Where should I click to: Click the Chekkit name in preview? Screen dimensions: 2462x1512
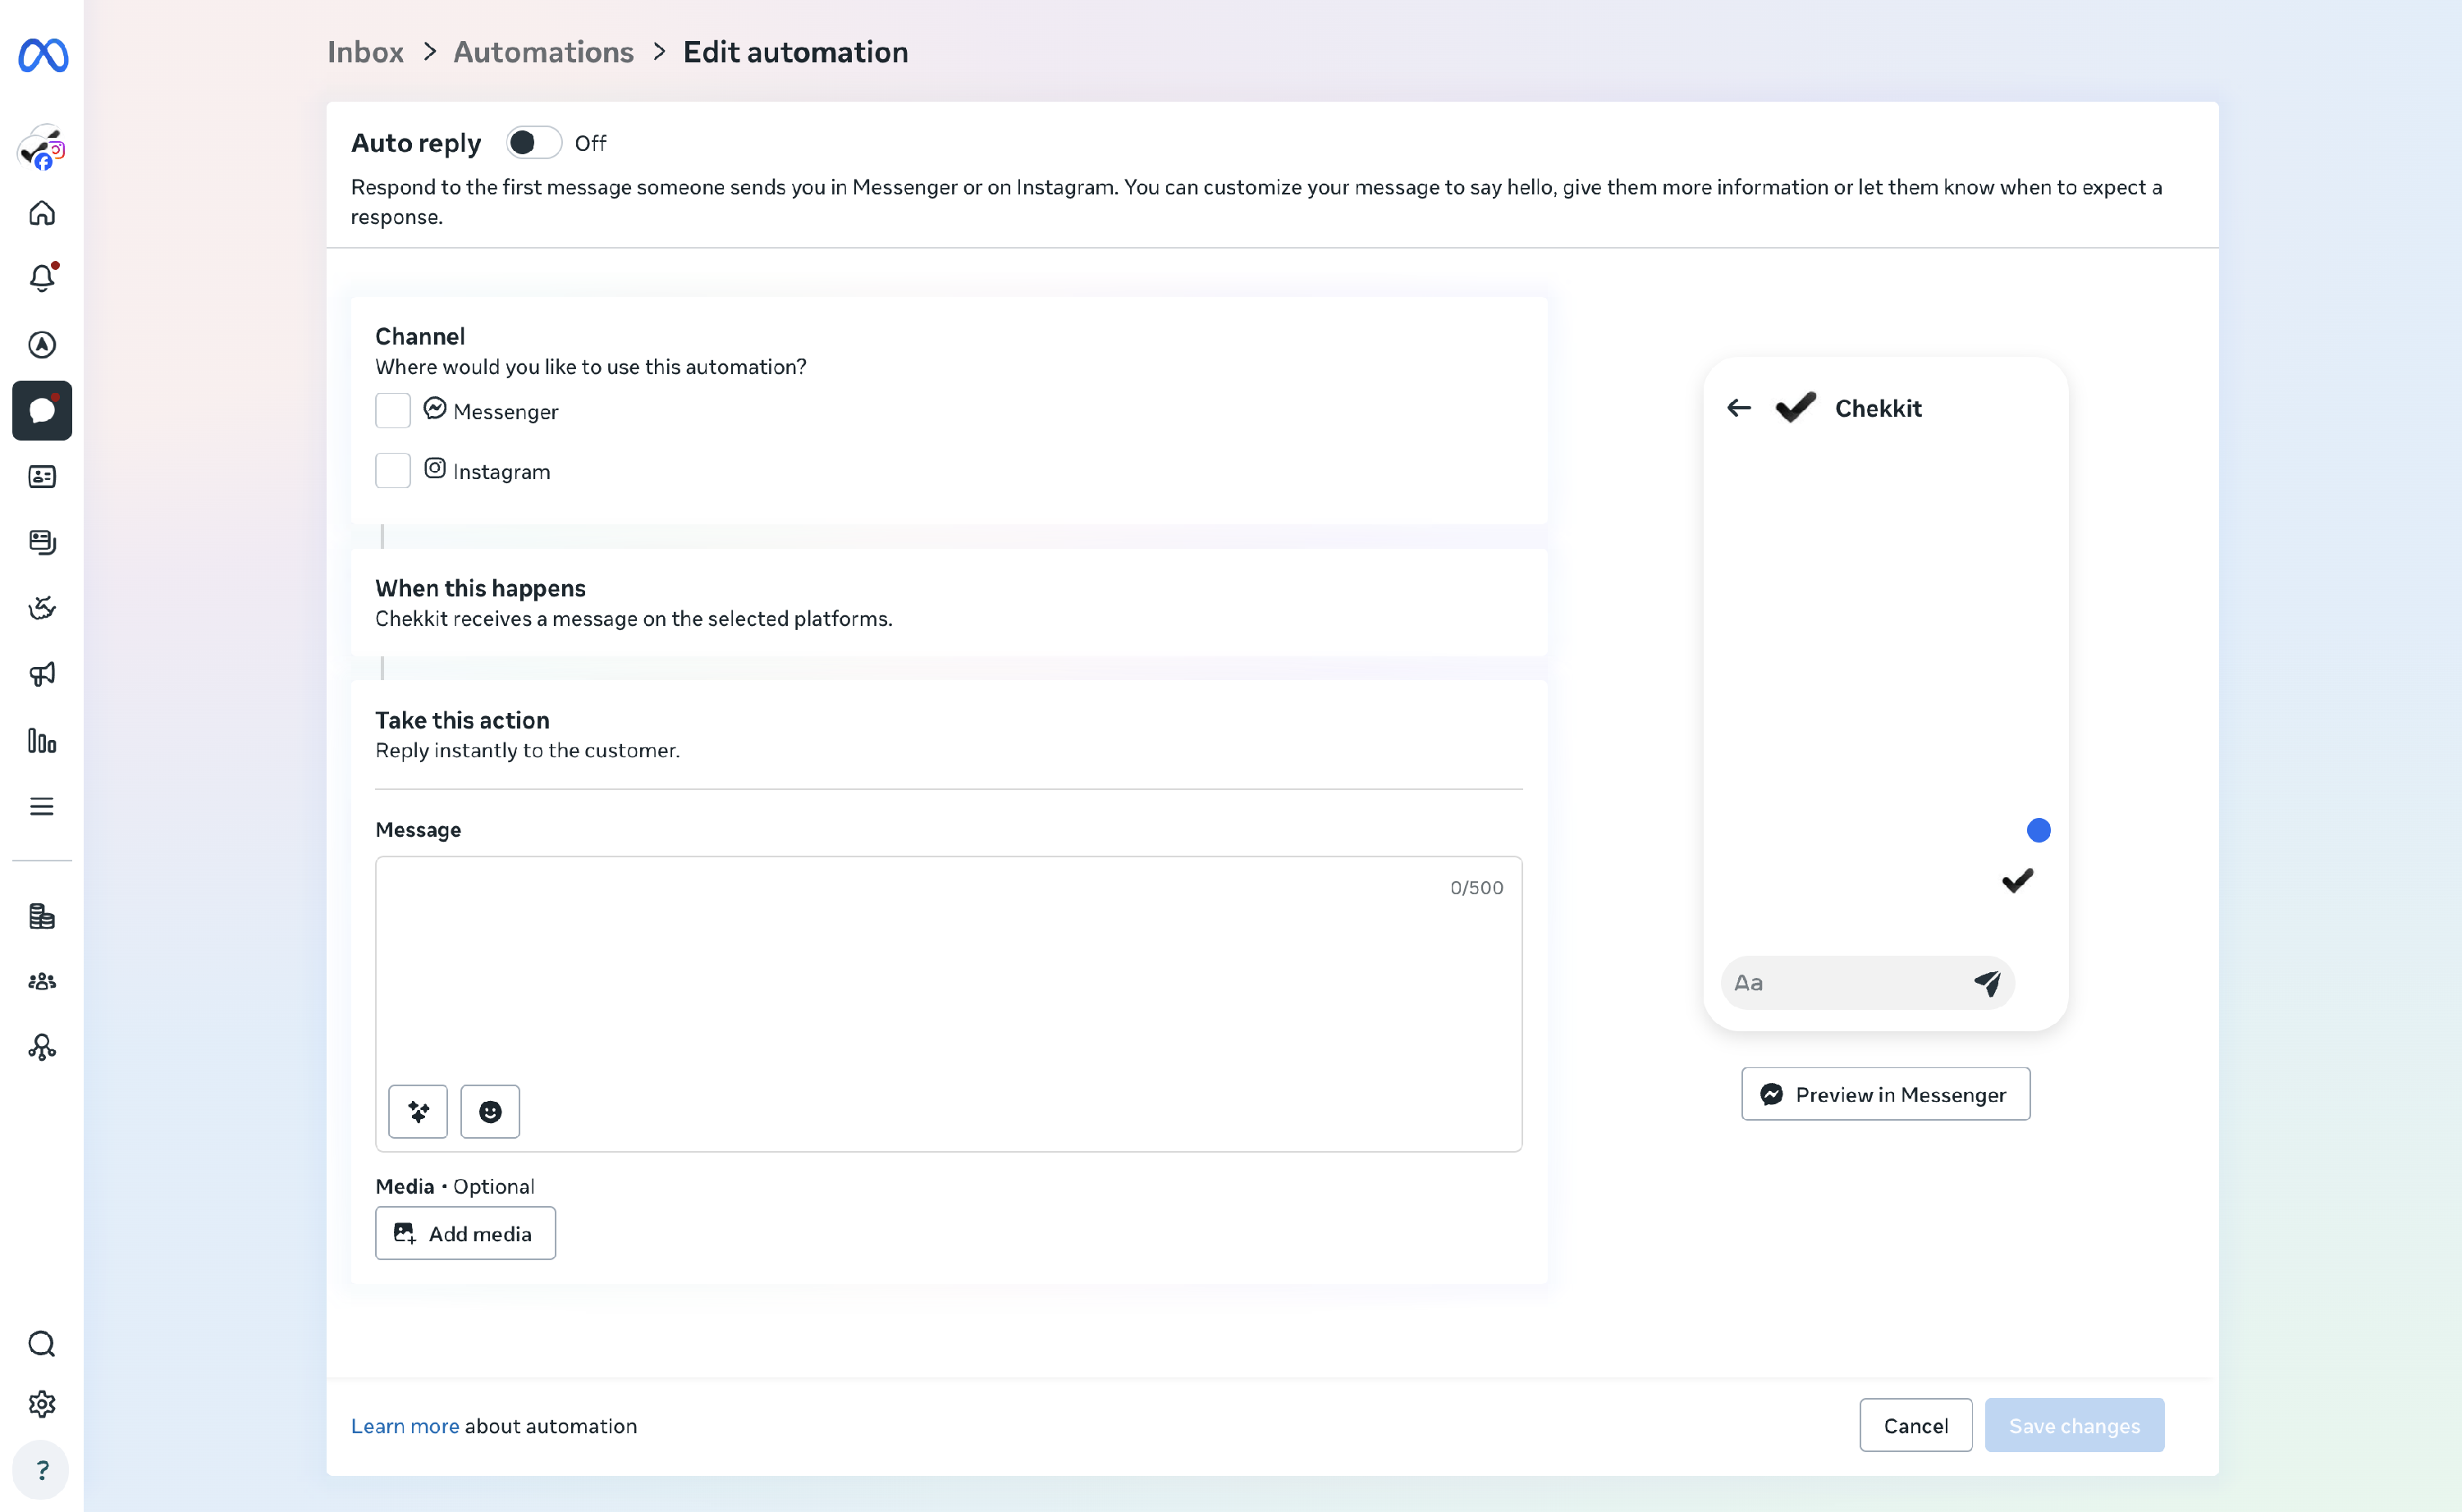coord(1878,408)
